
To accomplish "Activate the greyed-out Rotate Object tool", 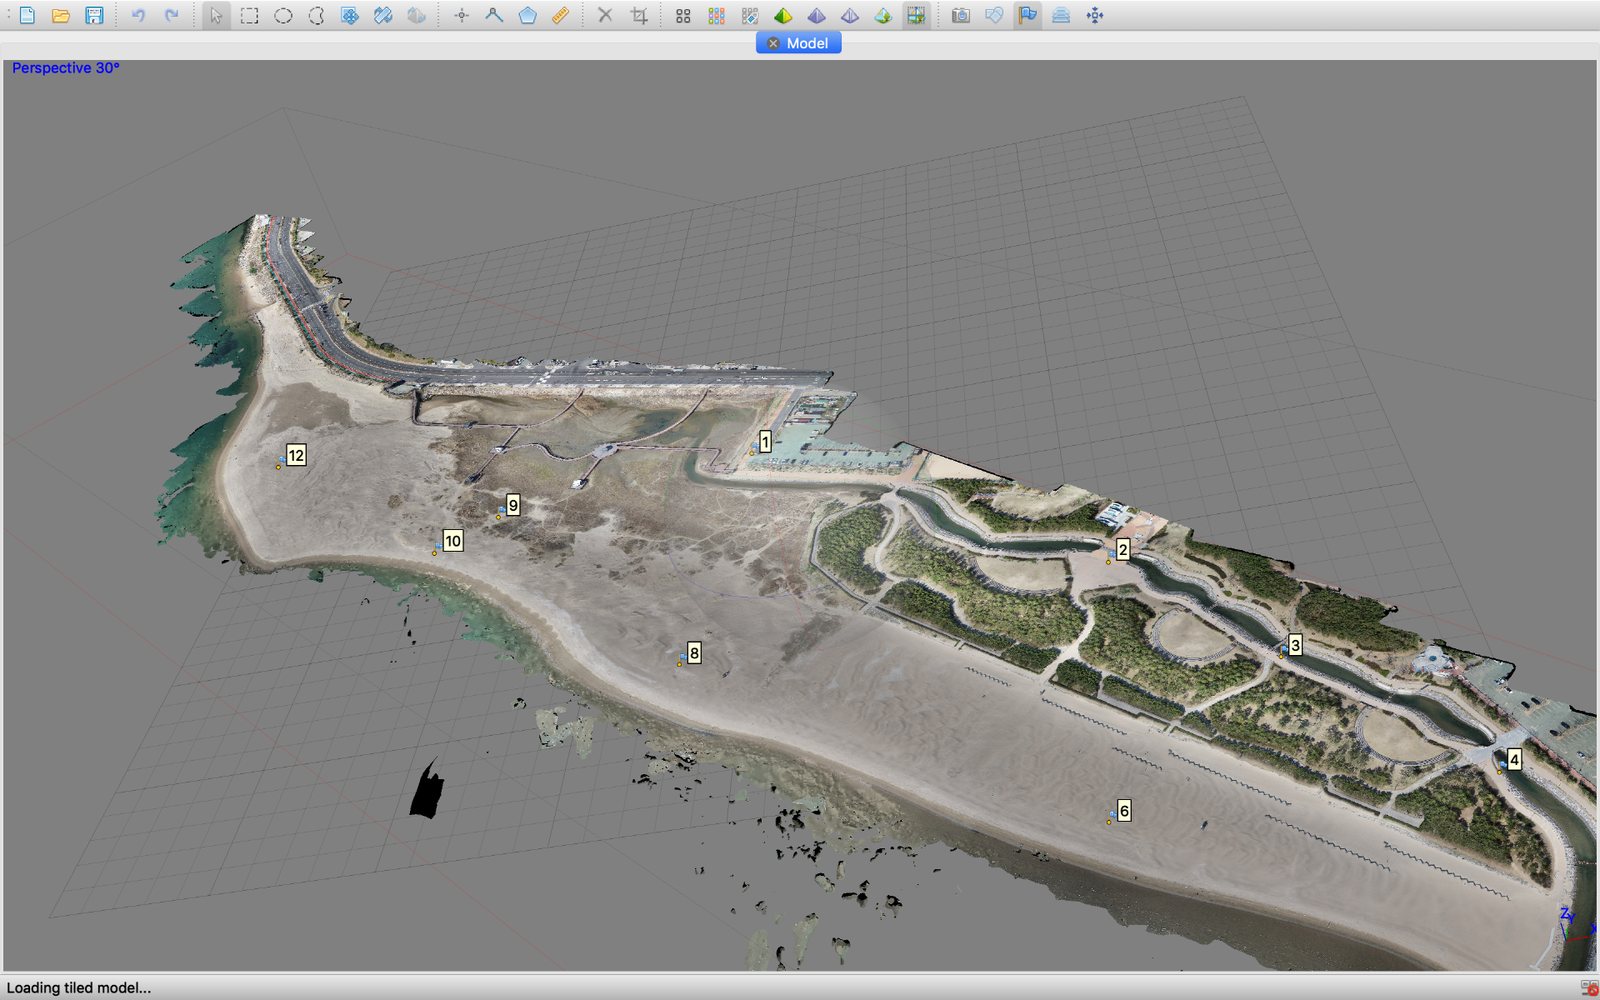I will point(416,15).
